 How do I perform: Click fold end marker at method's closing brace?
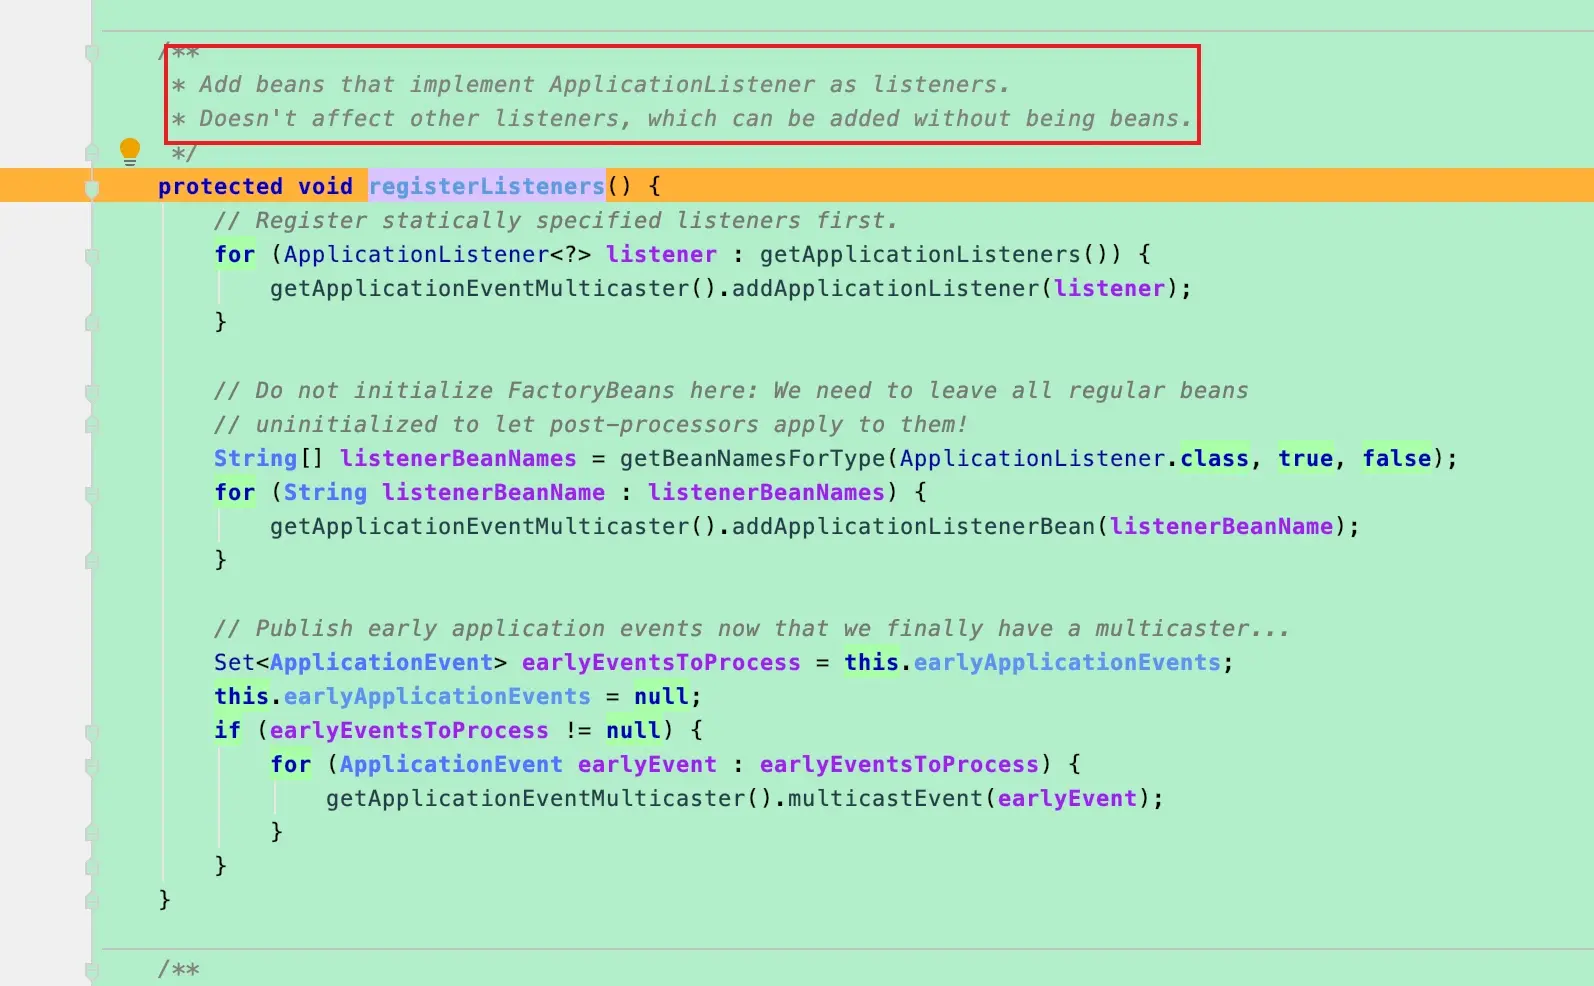pos(92,901)
